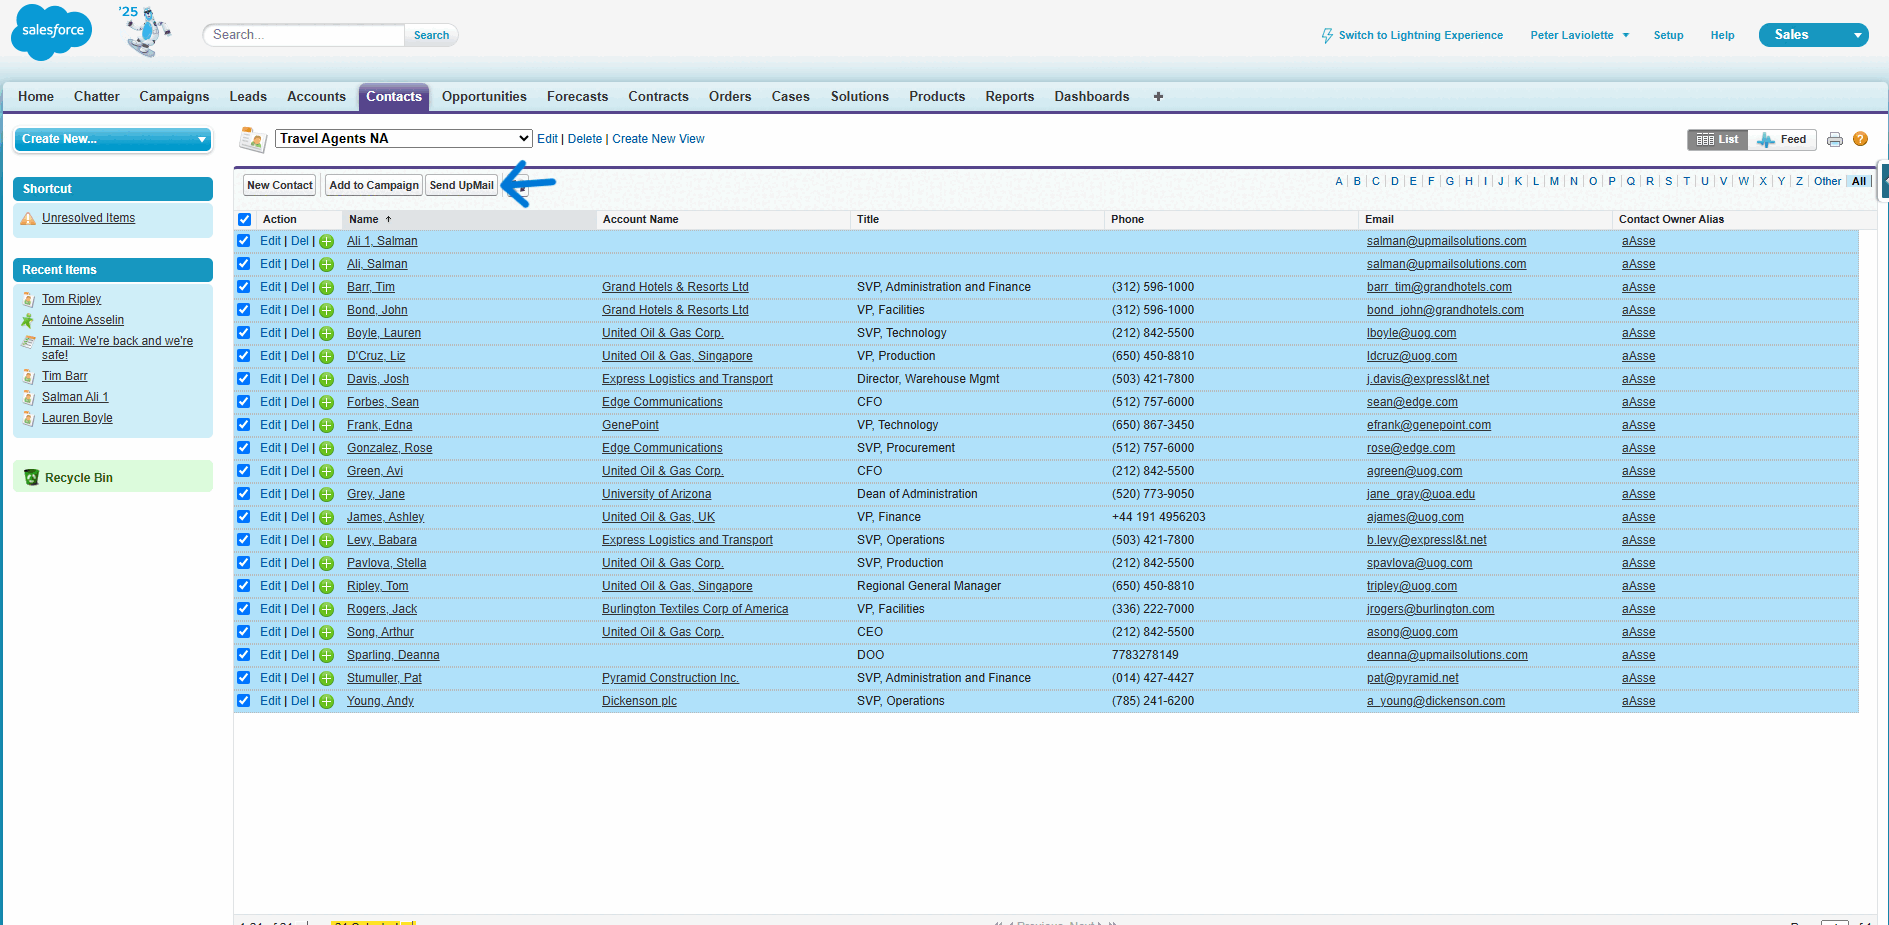Click the plus tab to add tabs
Screen dimensions: 1889x925
1158,97
